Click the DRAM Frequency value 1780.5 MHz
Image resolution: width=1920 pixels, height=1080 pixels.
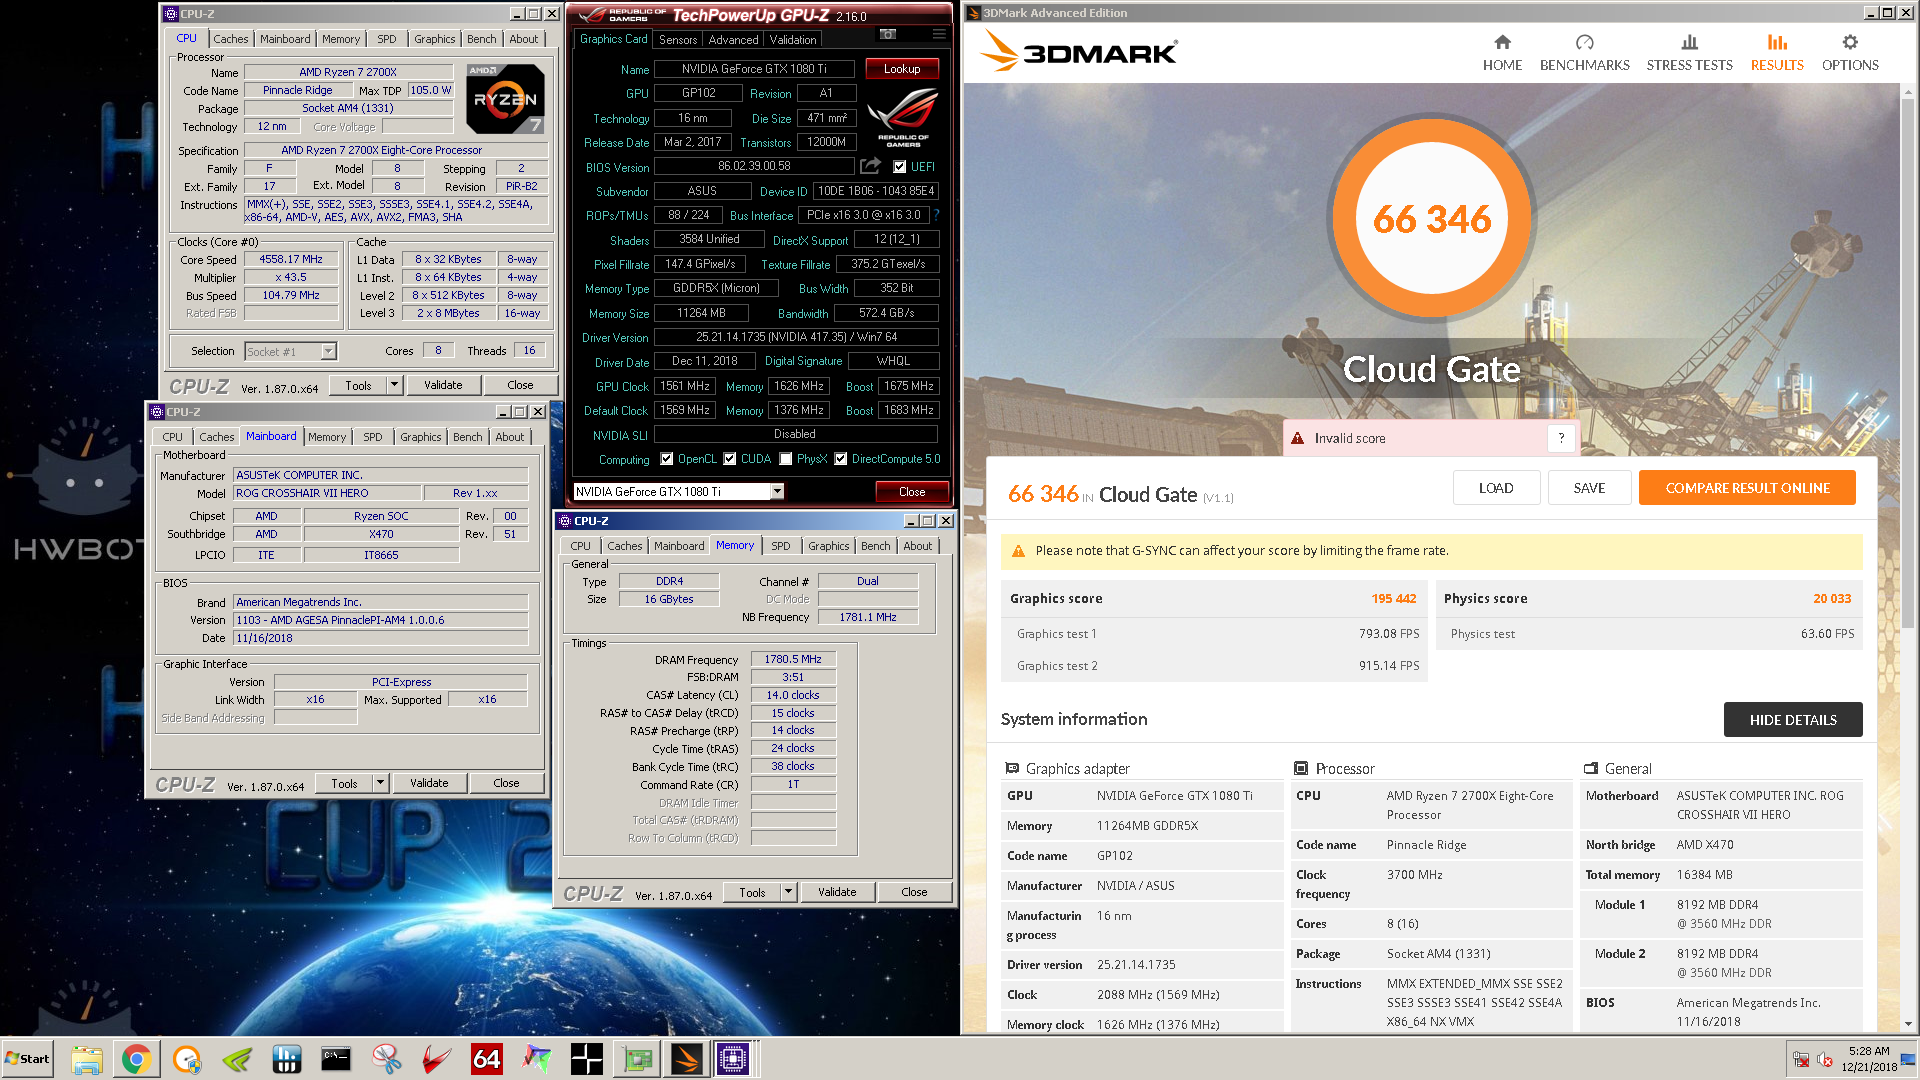tap(793, 659)
